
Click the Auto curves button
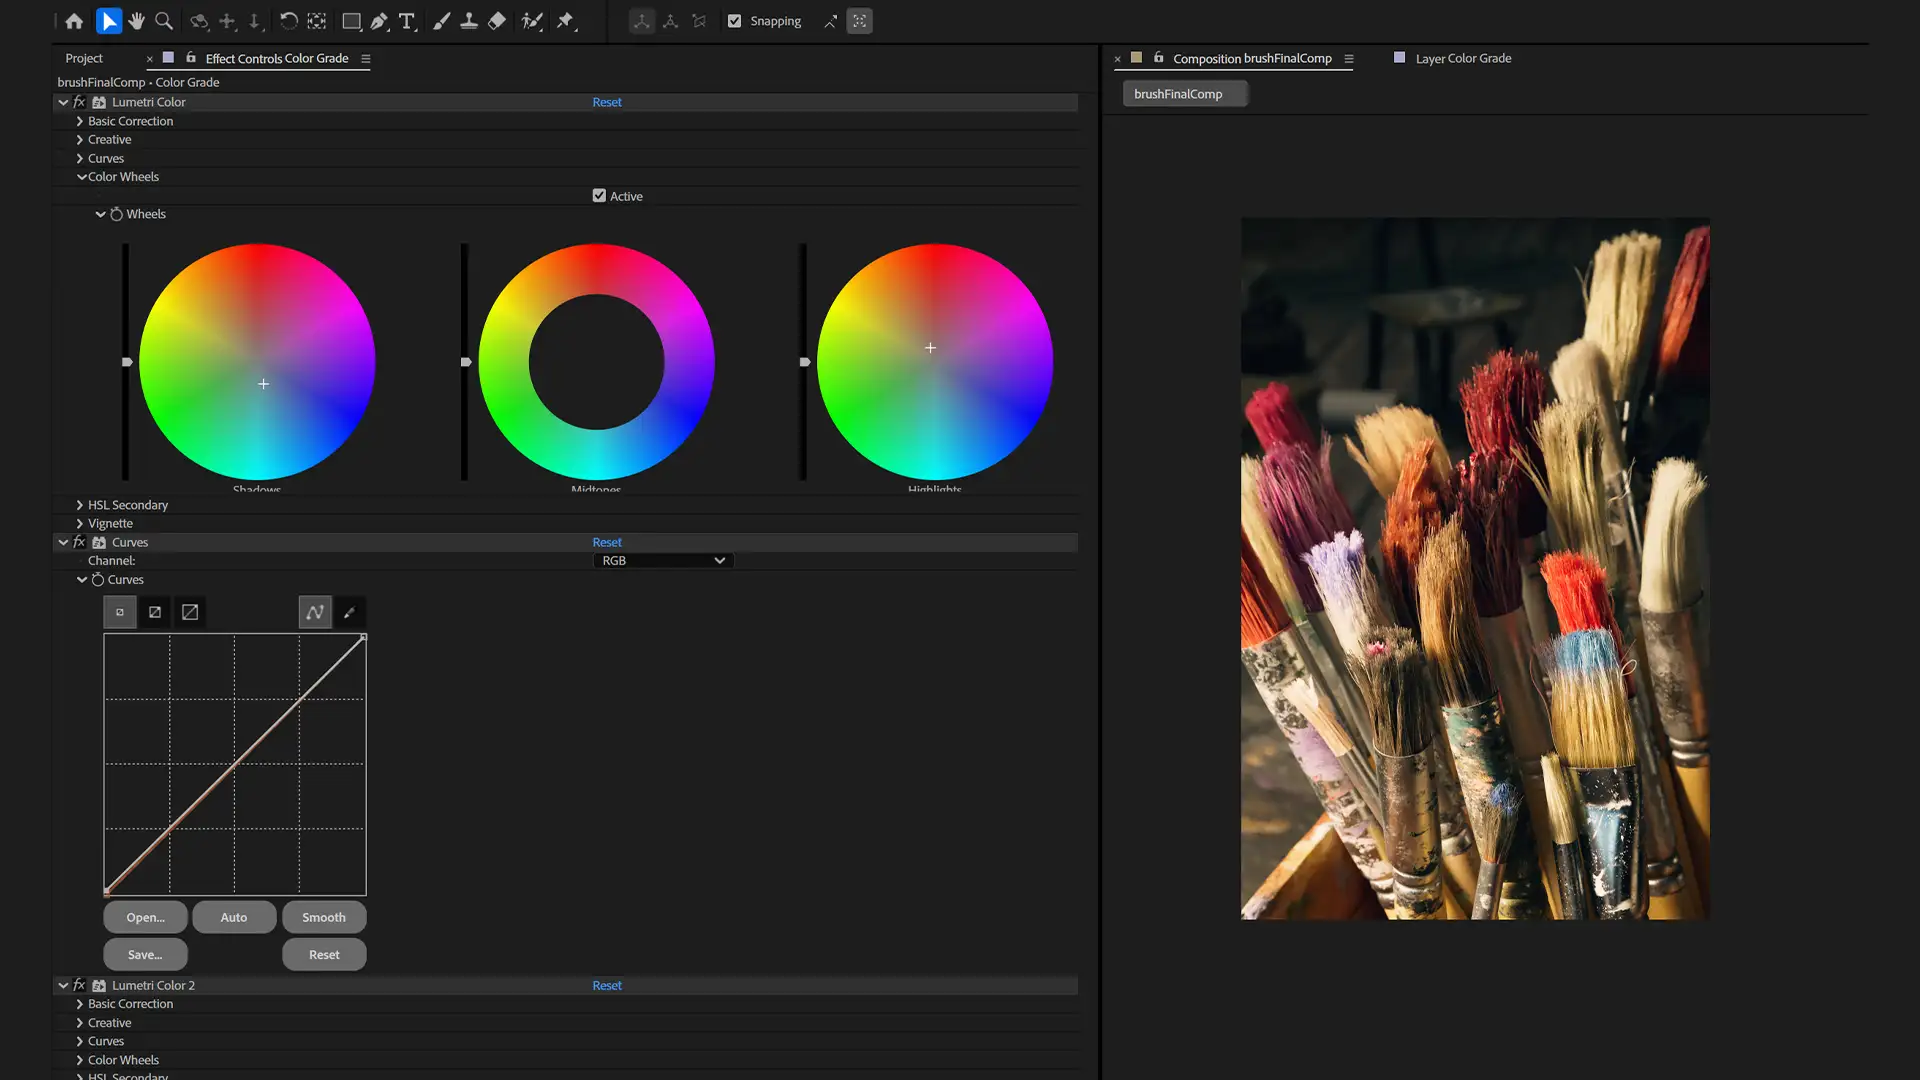tap(234, 917)
